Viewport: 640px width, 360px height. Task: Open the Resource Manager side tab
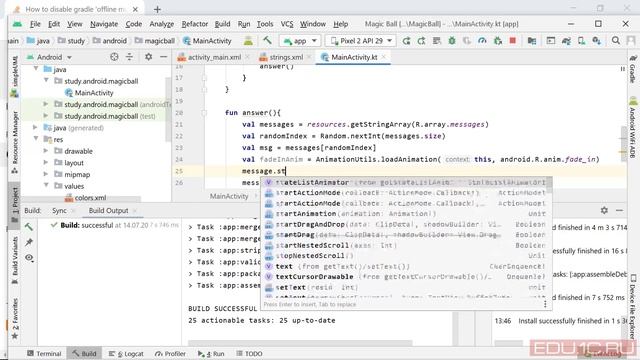(15, 142)
